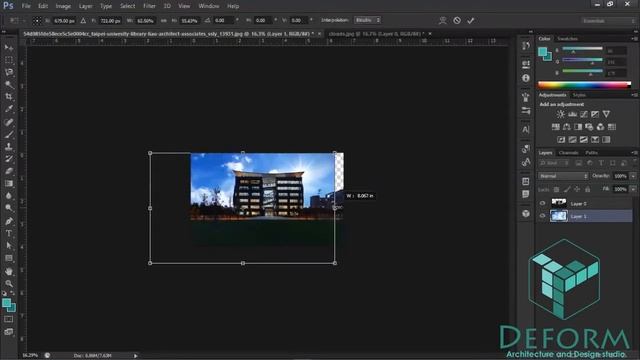Select the Dodge tool
Screen dimensions: 640x360
[9, 208]
